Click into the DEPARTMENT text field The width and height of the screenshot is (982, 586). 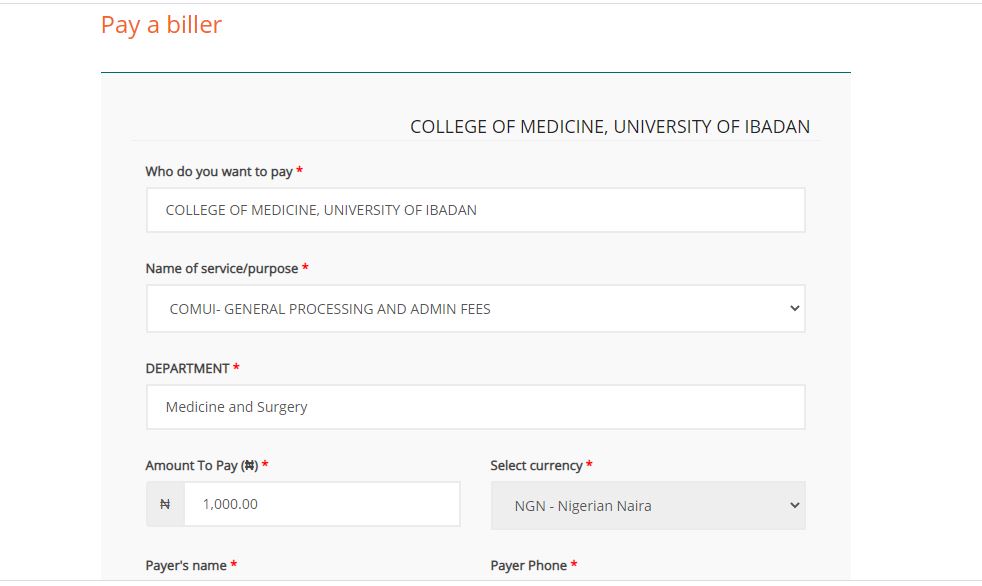pos(475,407)
